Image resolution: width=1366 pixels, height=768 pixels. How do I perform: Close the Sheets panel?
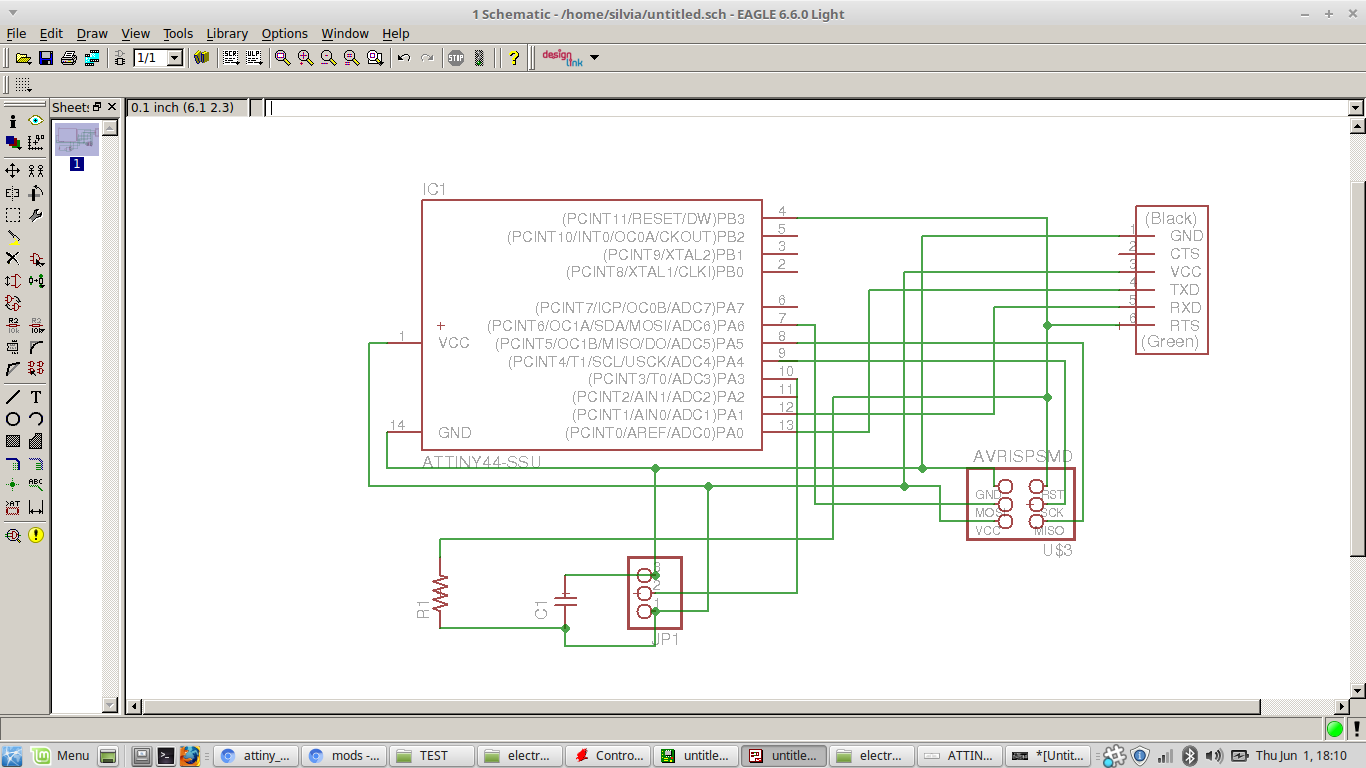click(x=112, y=107)
